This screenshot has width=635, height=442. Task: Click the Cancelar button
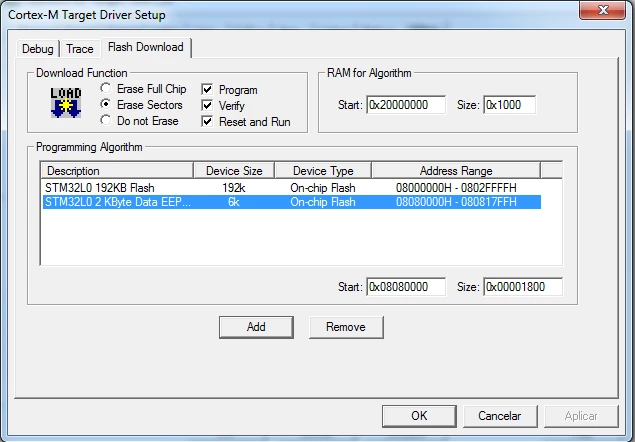click(x=500, y=416)
